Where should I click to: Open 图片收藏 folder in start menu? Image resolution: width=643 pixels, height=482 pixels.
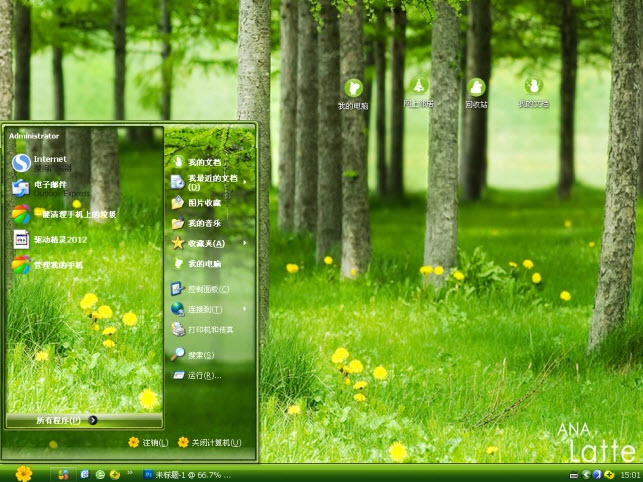(204, 203)
